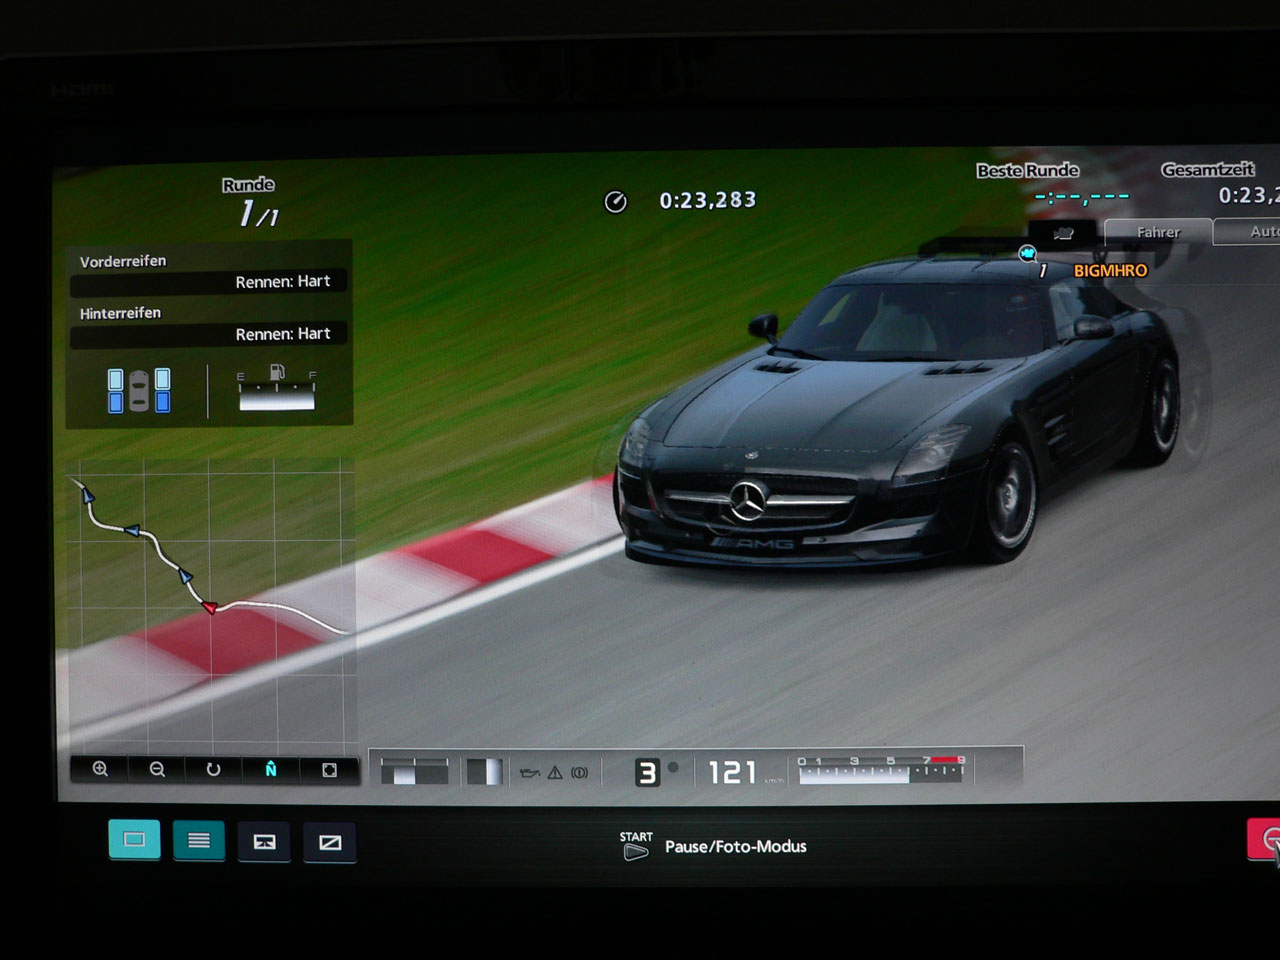Select driver BIGMHRO in the list
The height and width of the screenshot is (960, 1280).
click(1110, 270)
